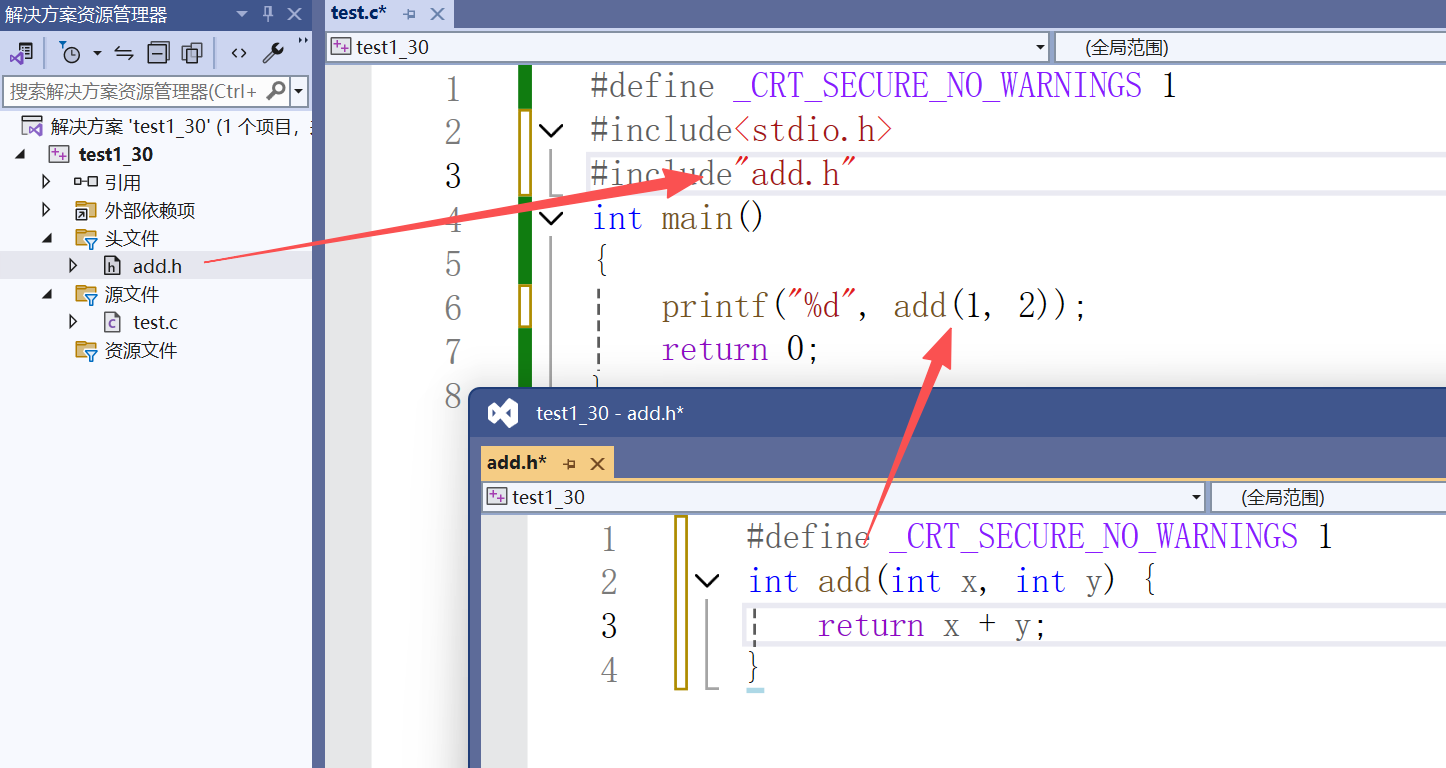Click 'return x + y;' in add.h
The width and height of the screenshot is (1446, 768).
tap(932, 626)
